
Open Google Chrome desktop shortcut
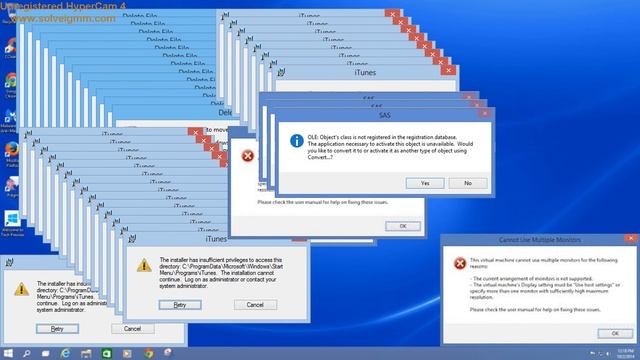pyautogui.click(x=11, y=84)
